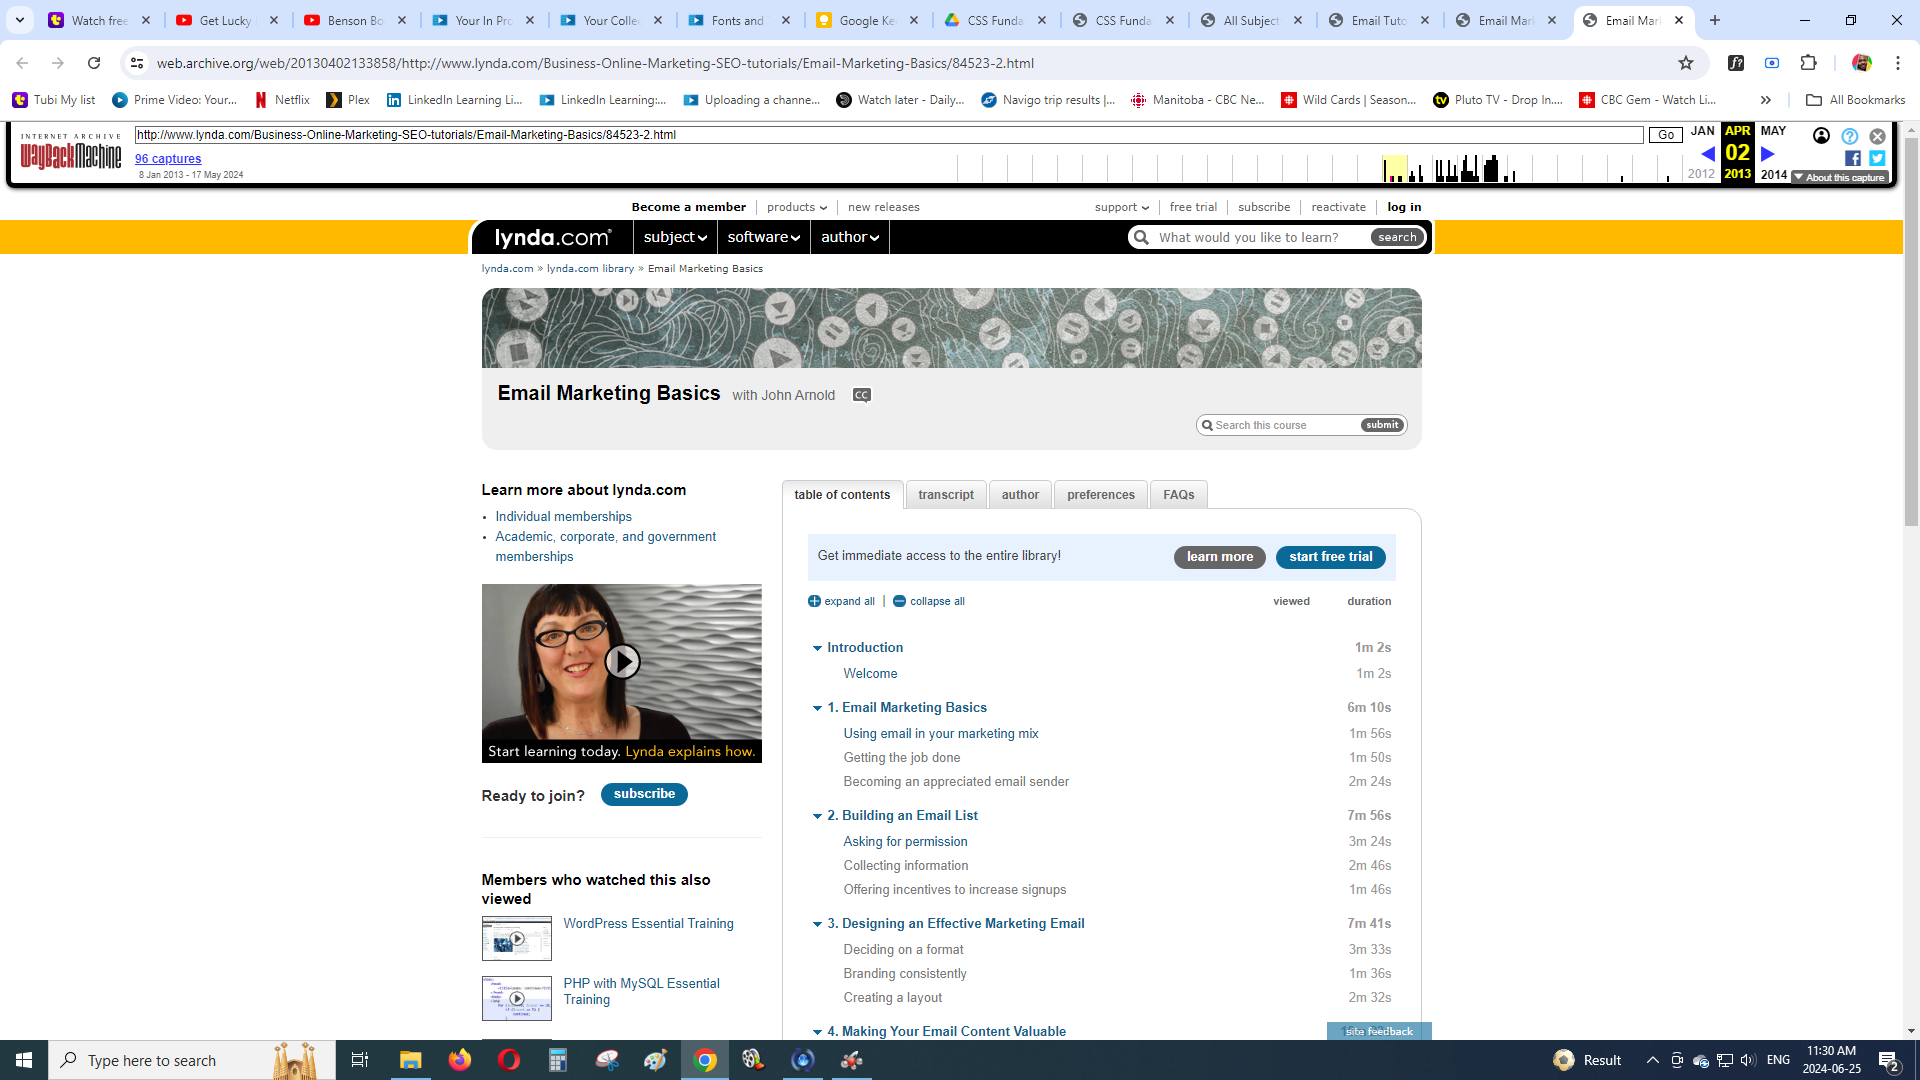1920x1080 pixels.
Task: Click the start free trial button
Action: pyautogui.click(x=1330, y=557)
